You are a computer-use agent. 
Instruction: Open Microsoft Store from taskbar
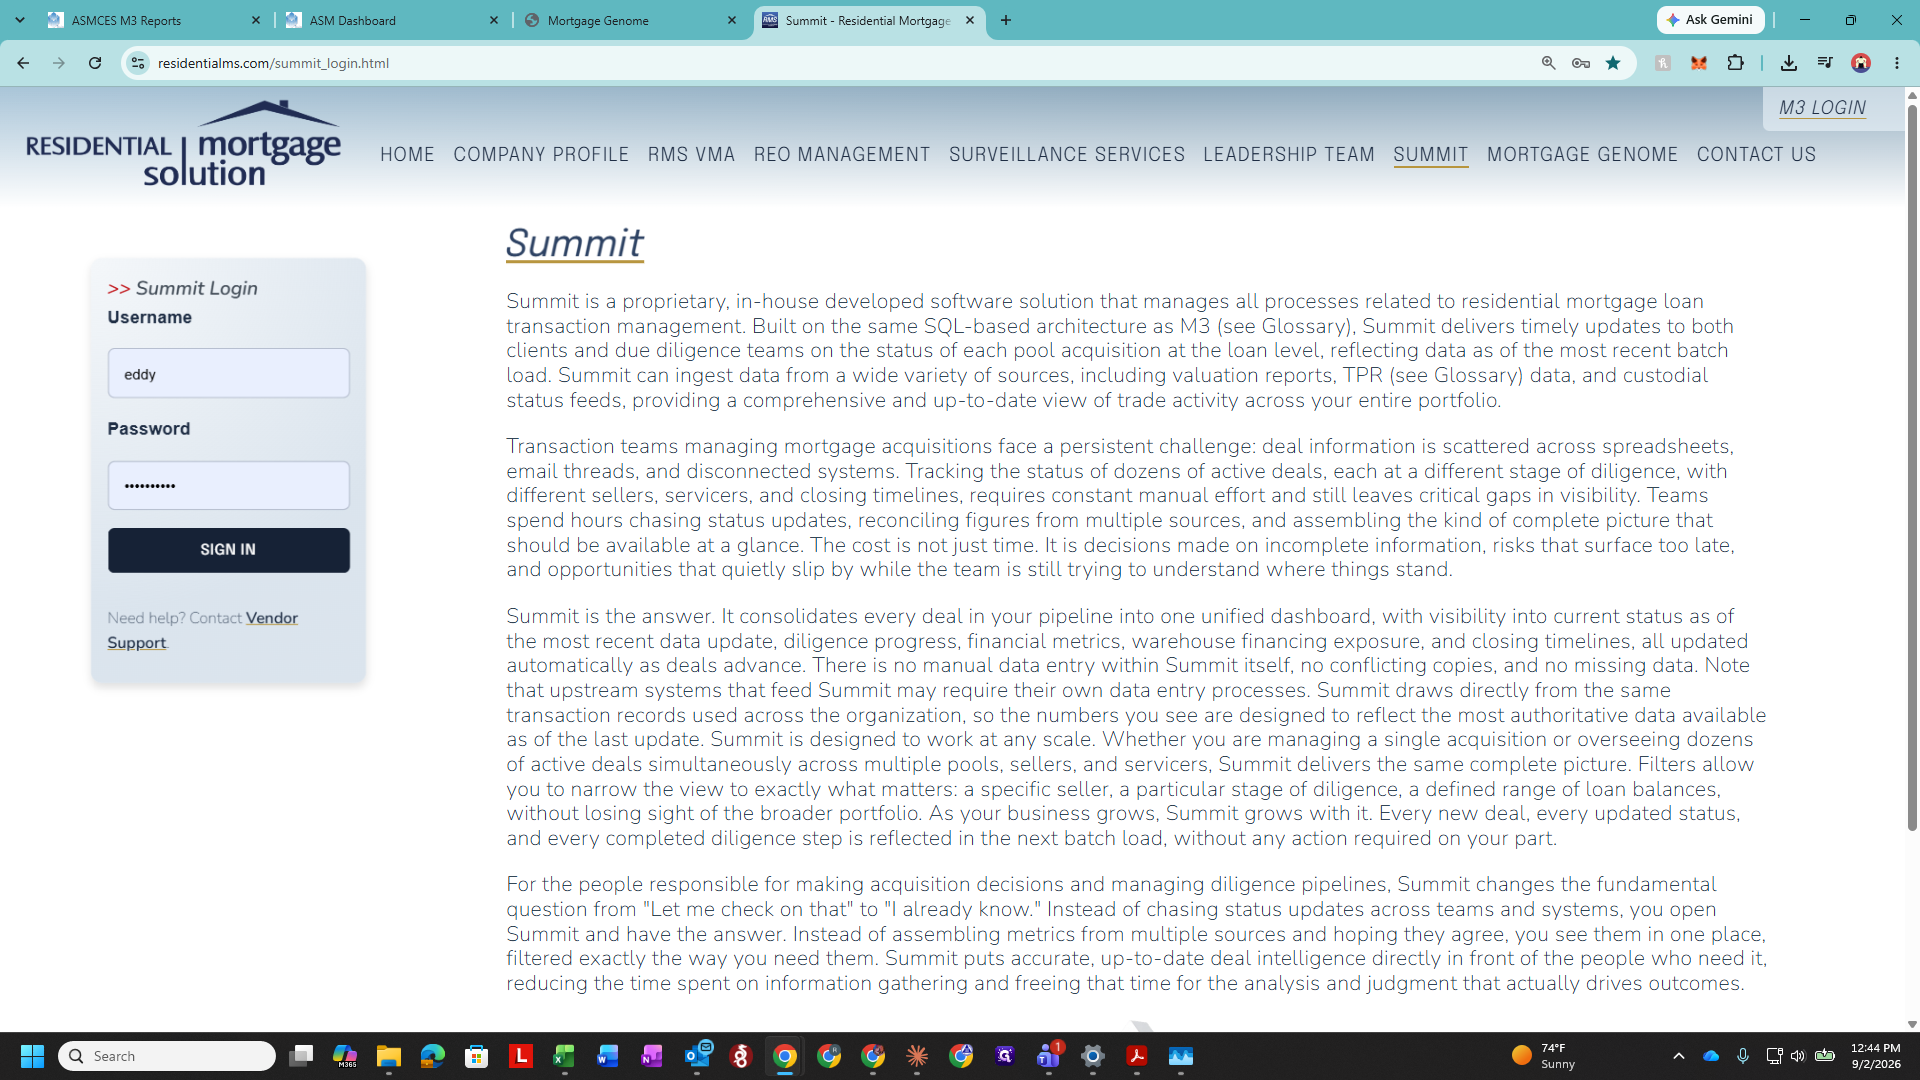click(477, 1056)
